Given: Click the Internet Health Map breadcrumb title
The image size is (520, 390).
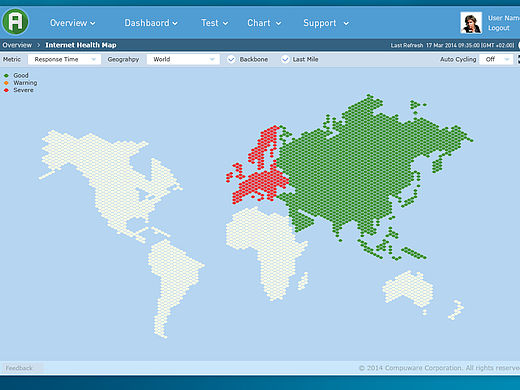Looking at the screenshot, I should click(81, 45).
